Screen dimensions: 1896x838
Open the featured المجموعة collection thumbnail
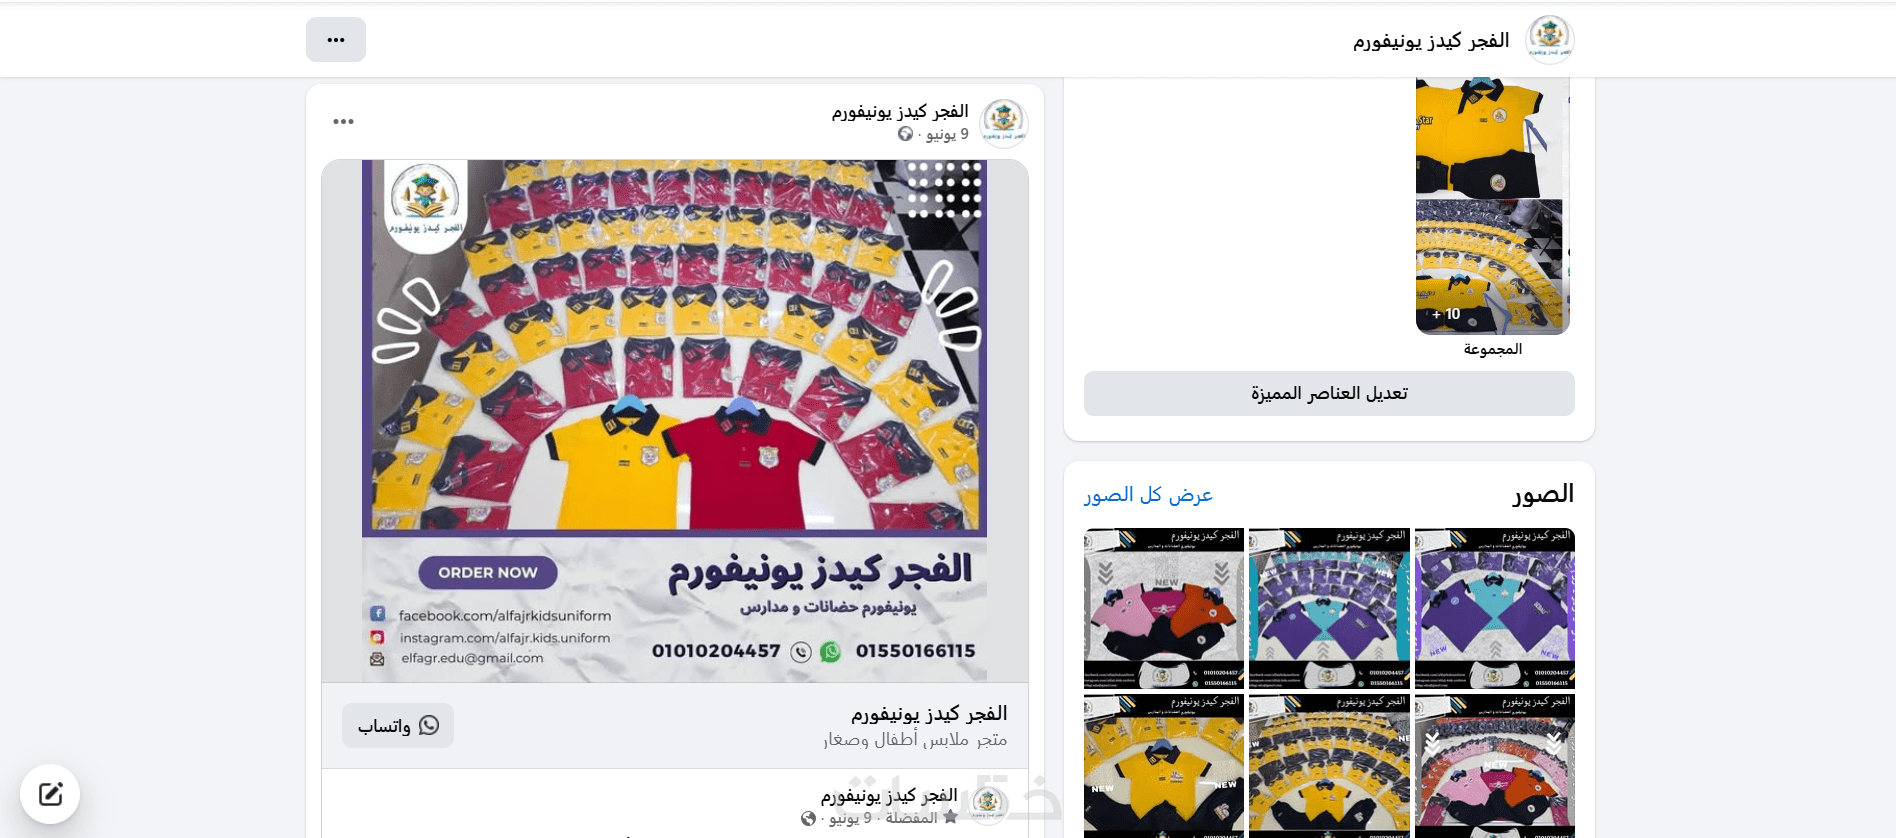tap(1492, 205)
